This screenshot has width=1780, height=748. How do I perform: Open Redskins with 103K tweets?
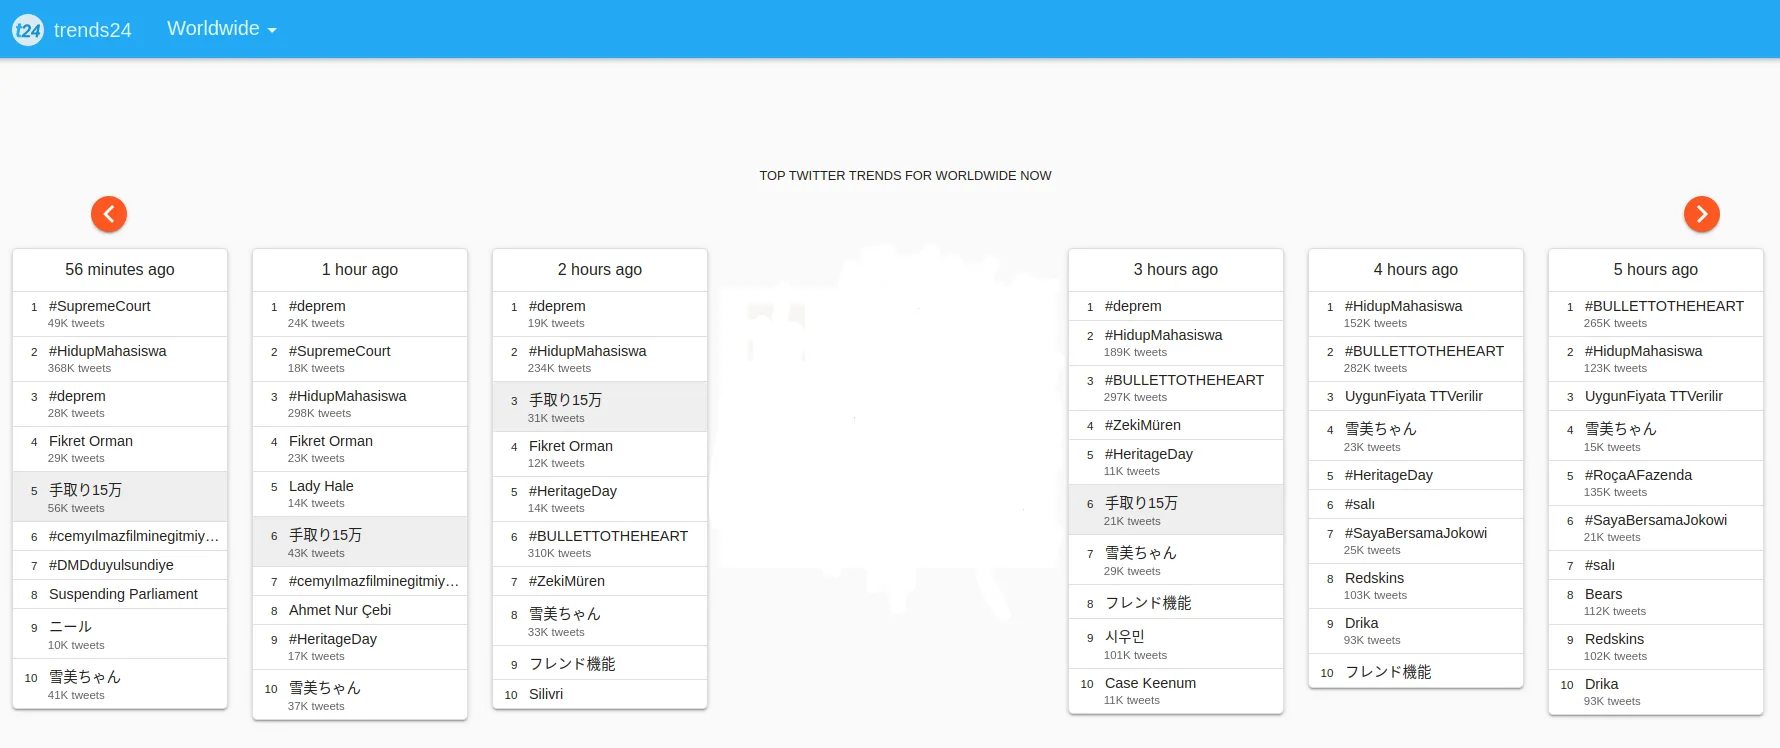(1374, 578)
